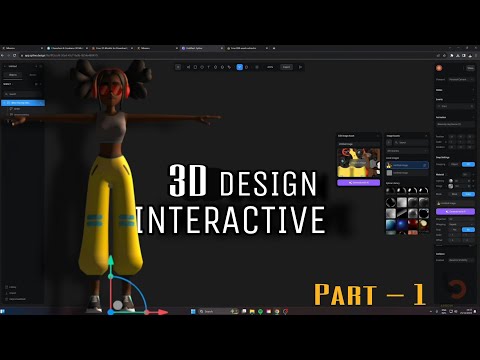Open the Windows Start menu
The image size is (480, 360).
pyautogui.click(x=193, y=311)
